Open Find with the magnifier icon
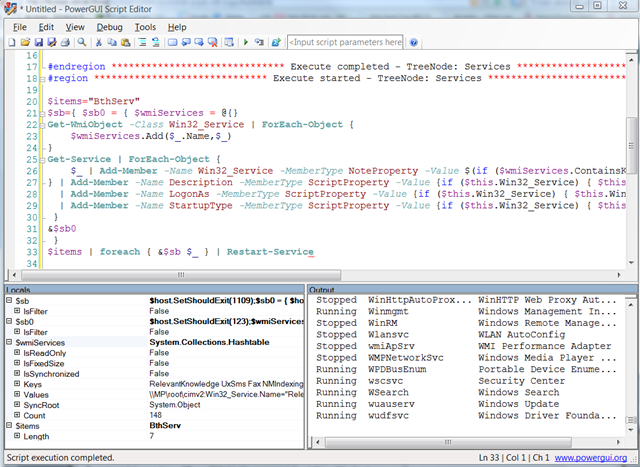640x467 pixels. 82,42
